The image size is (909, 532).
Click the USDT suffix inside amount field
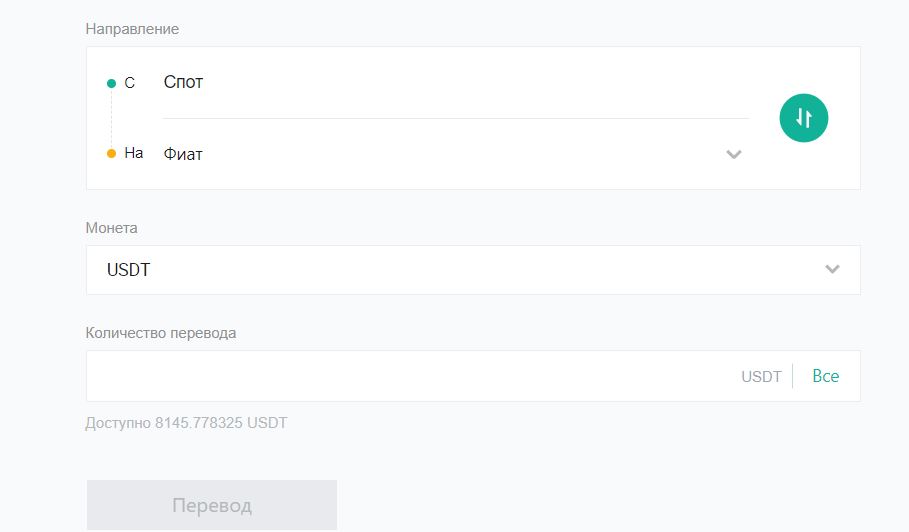pos(761,377)
